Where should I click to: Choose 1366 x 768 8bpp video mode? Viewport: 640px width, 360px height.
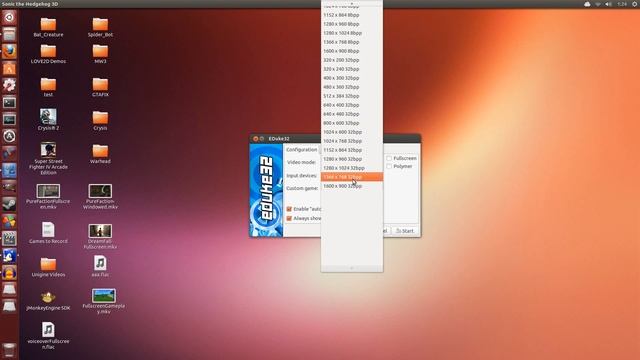(x=352, y=42)
